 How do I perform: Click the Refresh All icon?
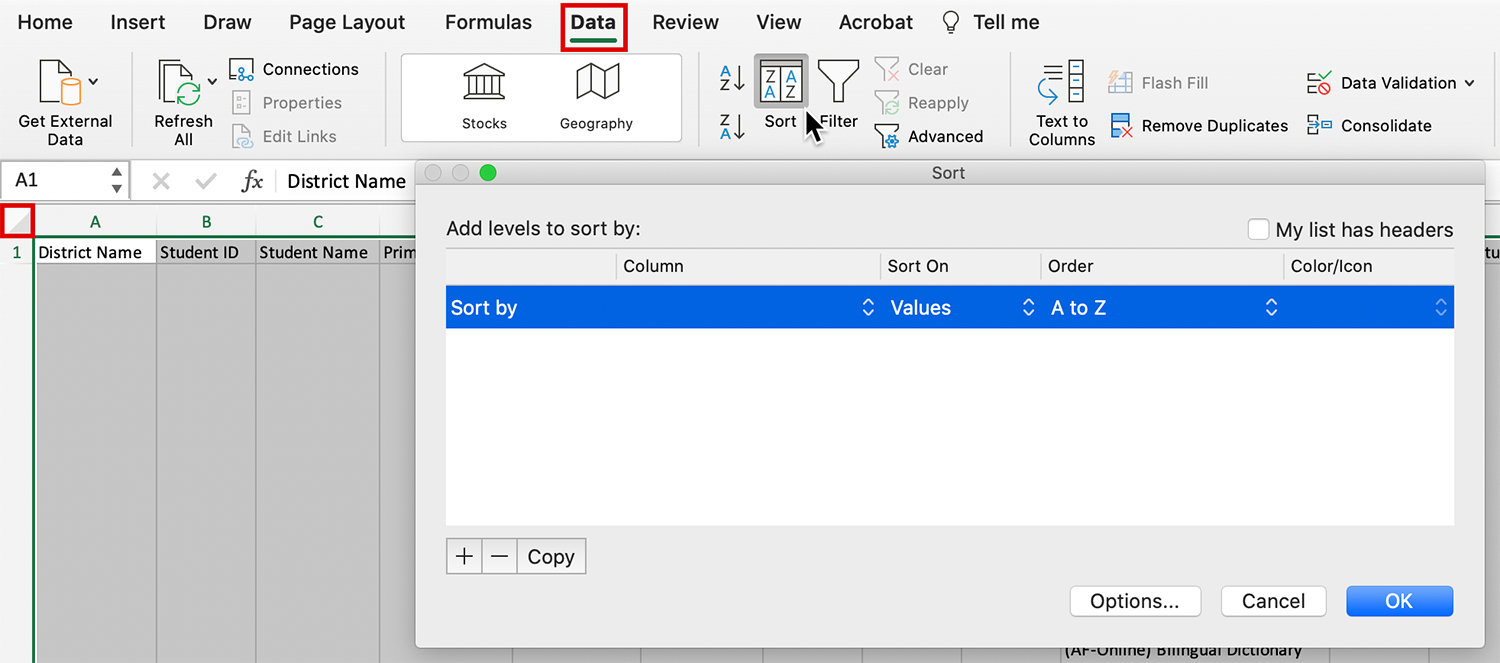[x=181, y=84]
